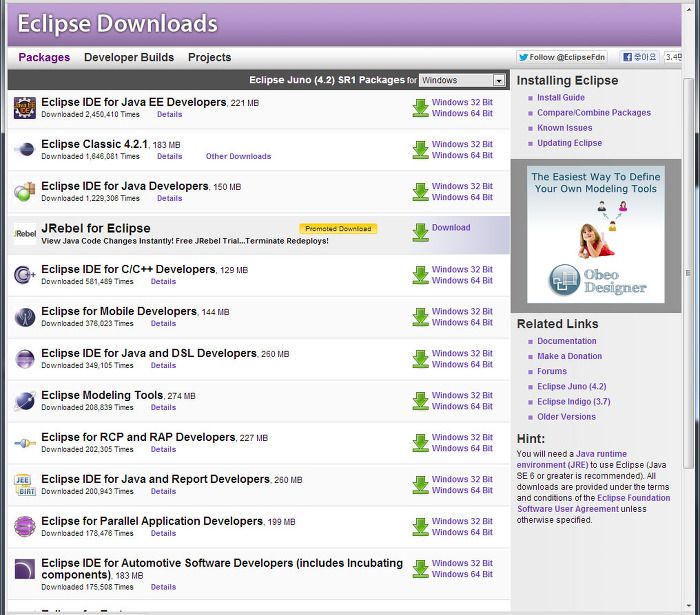Click the C/C++ Developers package icon

click(x=25, y=275)
